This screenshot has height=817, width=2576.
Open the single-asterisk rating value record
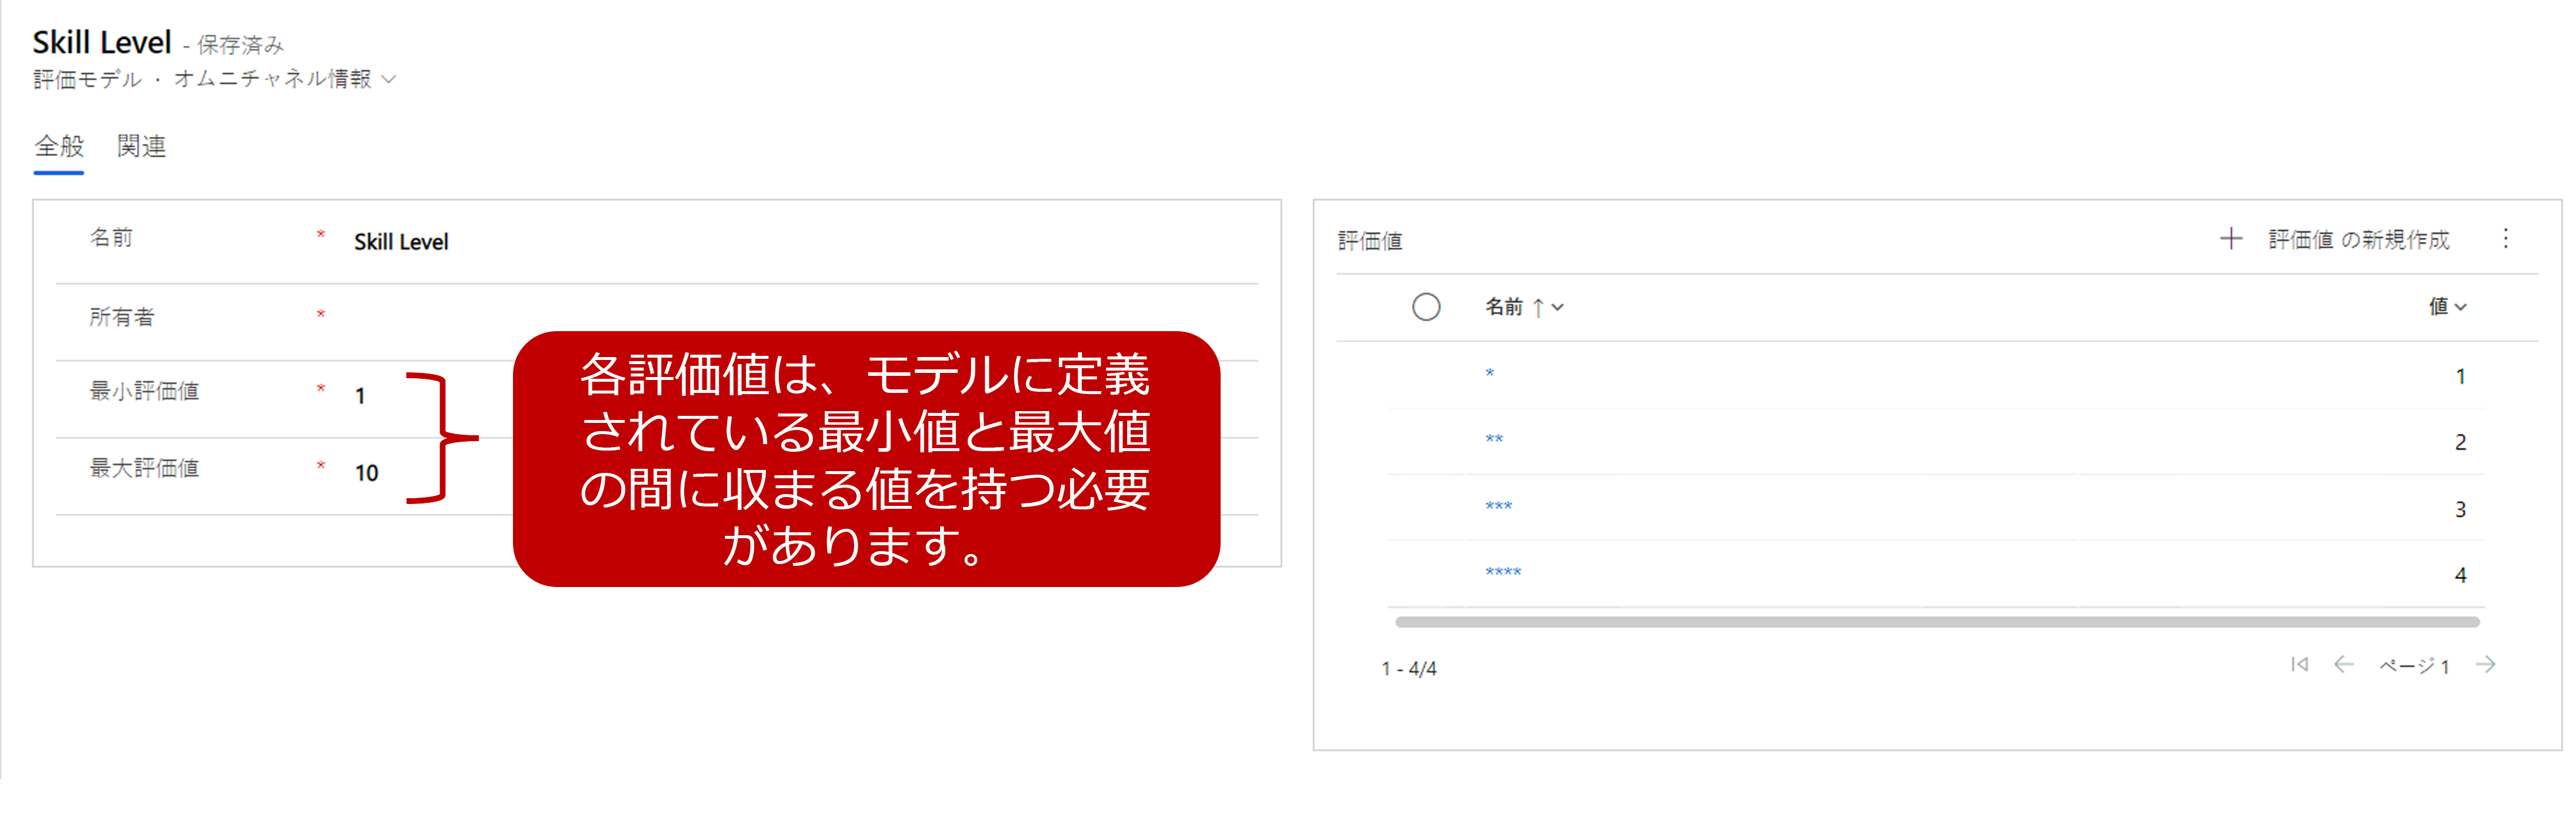pos(1489,374)
